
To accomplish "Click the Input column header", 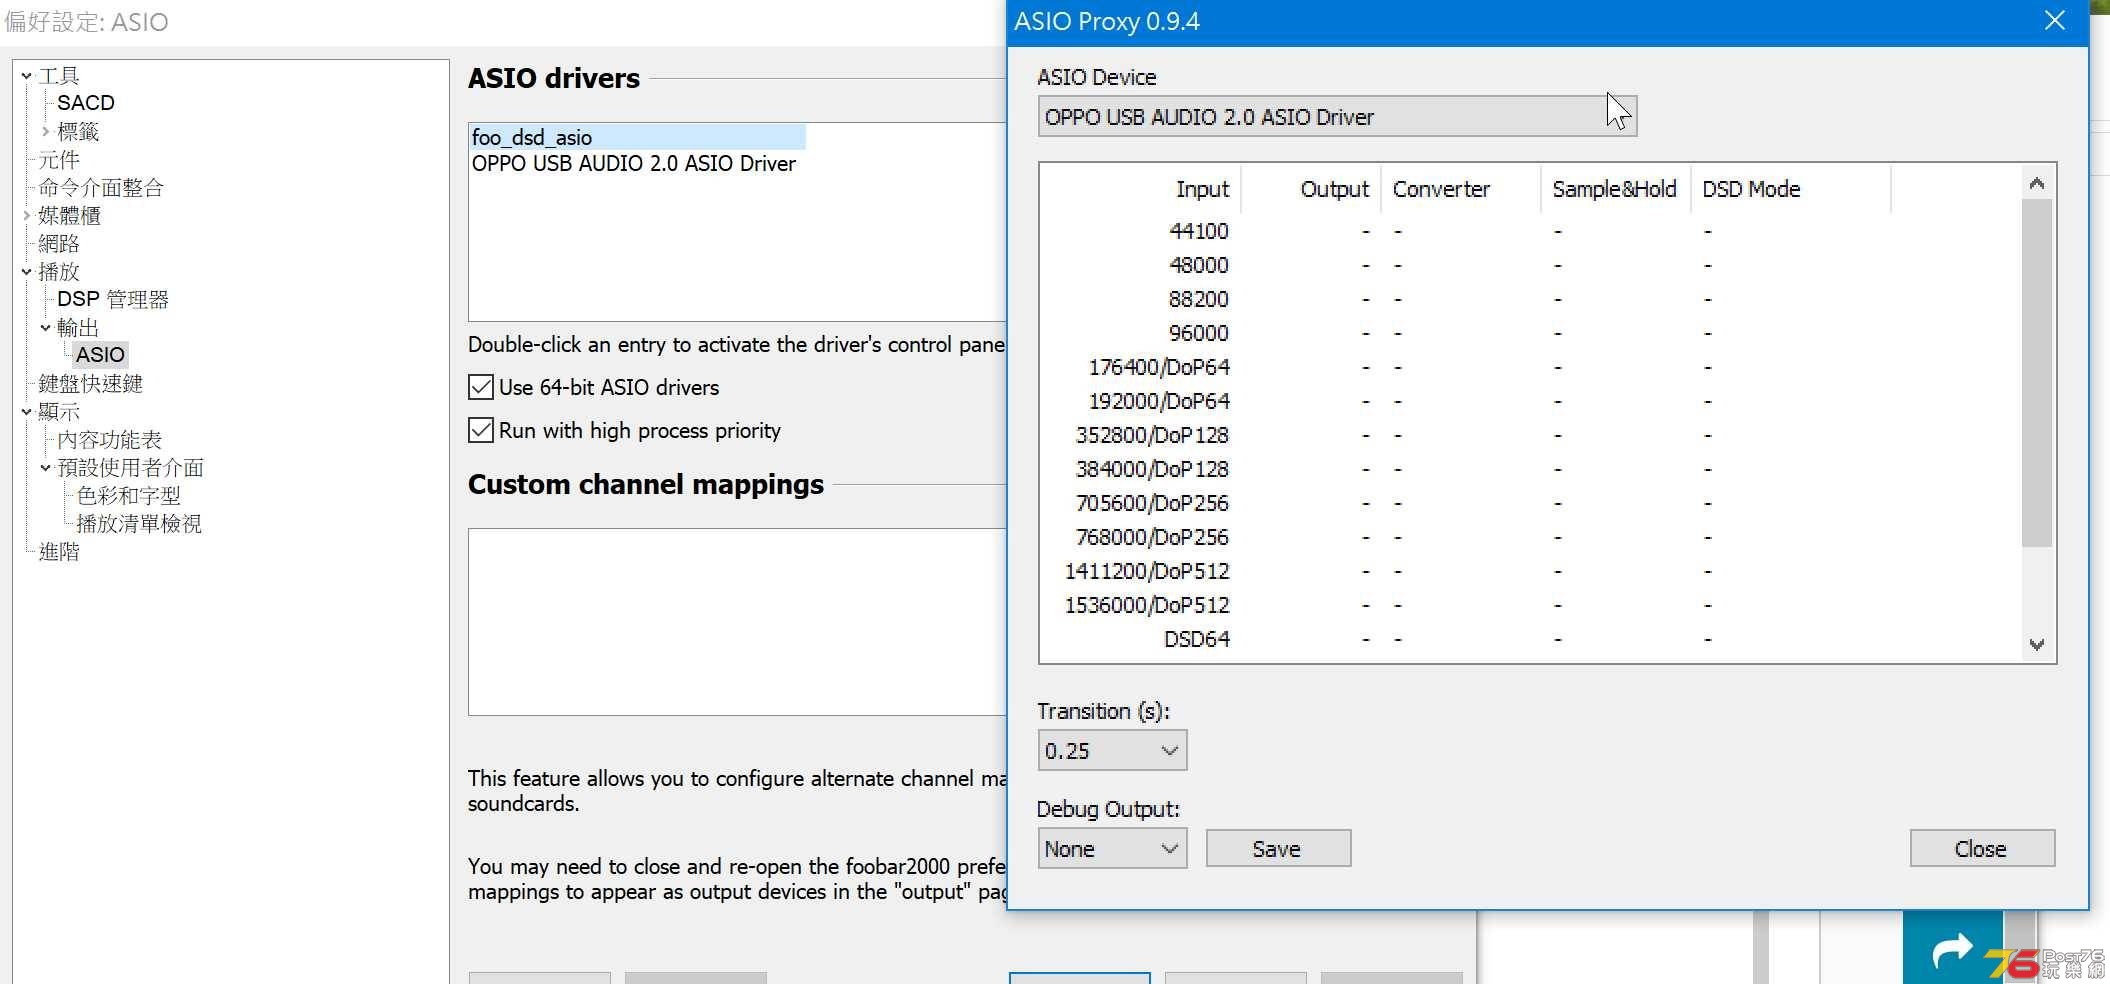I will coord(1140,189).
